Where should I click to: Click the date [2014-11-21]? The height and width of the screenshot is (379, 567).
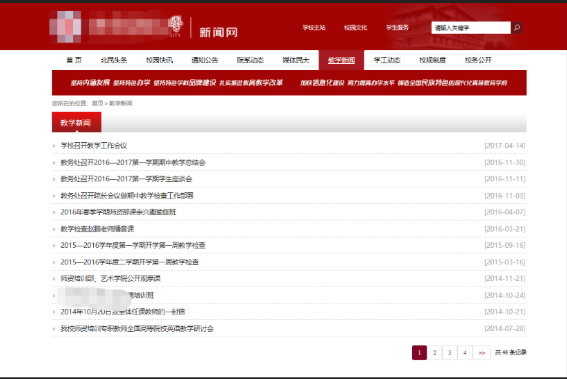tap(505, 278)
